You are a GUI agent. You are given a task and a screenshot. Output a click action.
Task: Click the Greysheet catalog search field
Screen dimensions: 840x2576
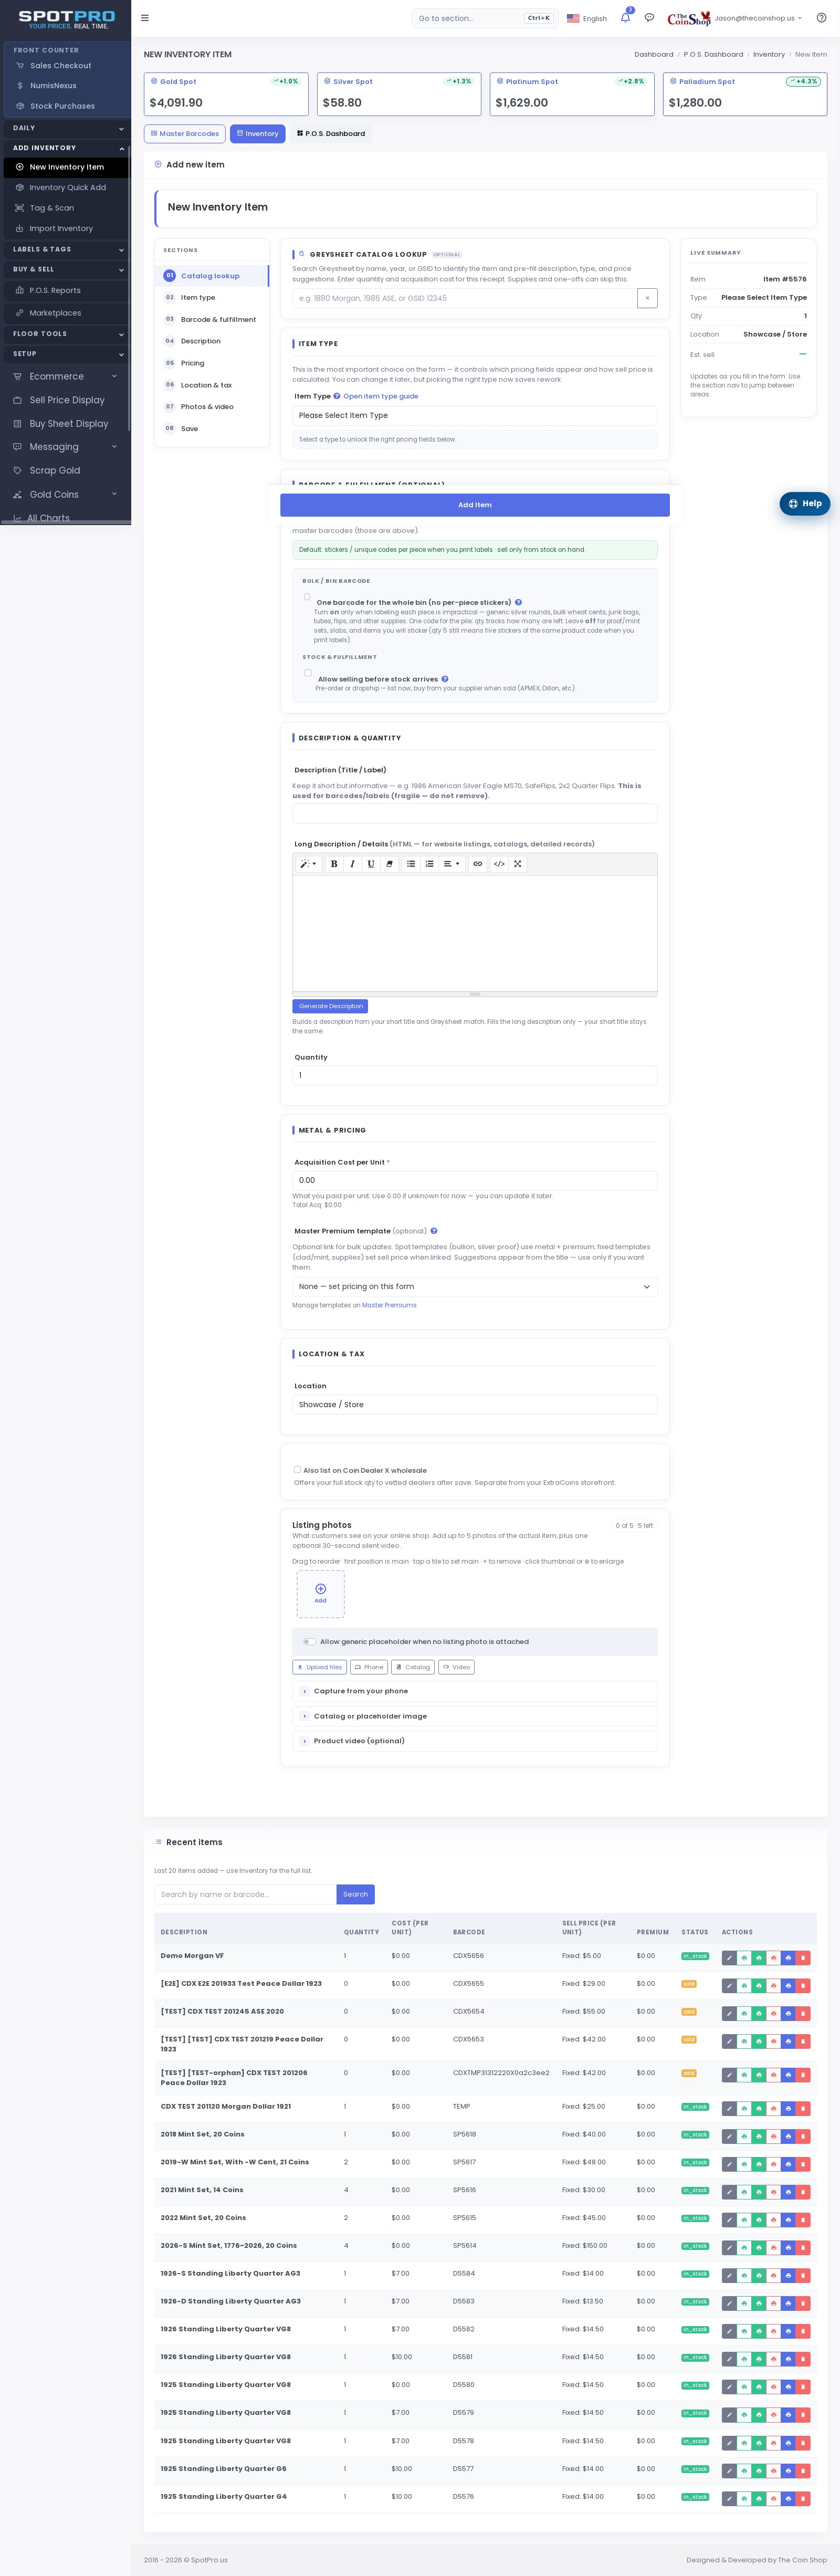pyautogui.click(x=465, y=298)
